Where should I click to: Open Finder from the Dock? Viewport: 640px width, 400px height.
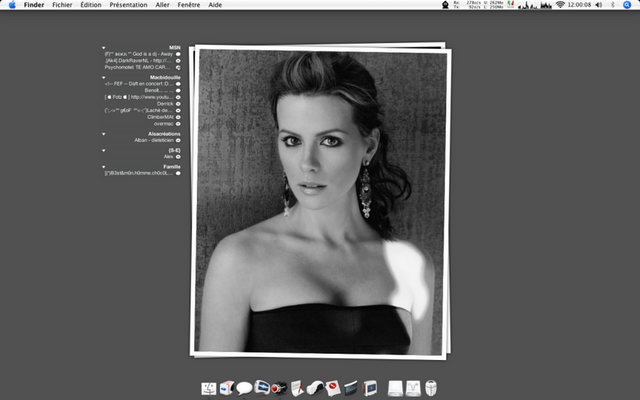209,388
